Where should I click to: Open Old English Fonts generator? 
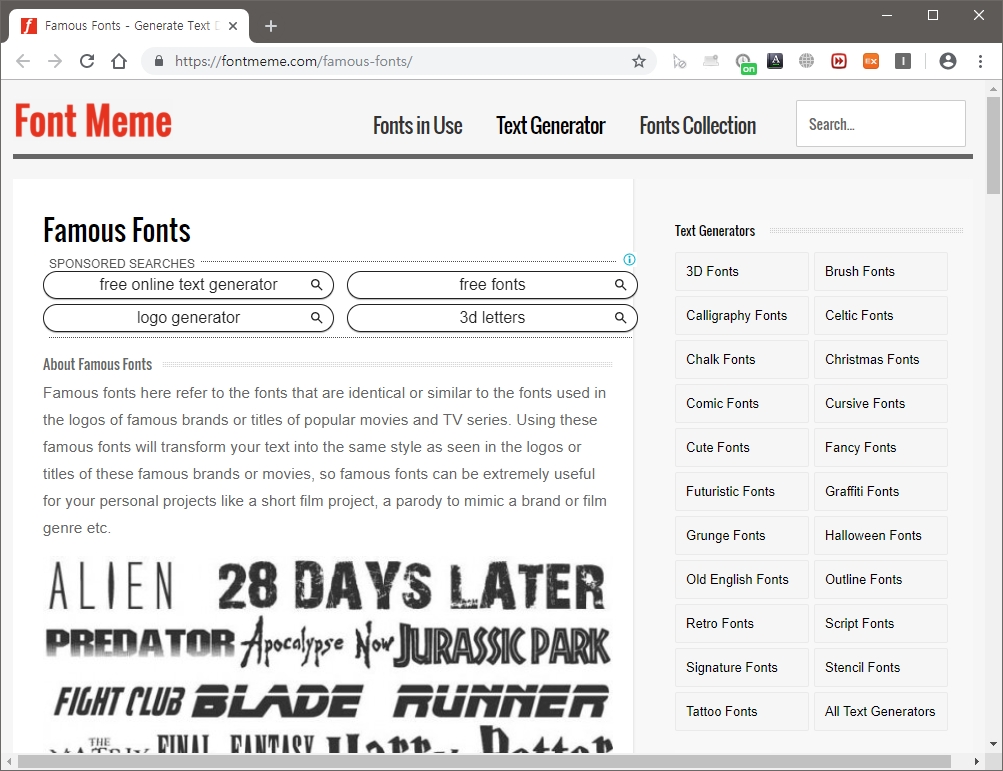[x=741, y=580]
